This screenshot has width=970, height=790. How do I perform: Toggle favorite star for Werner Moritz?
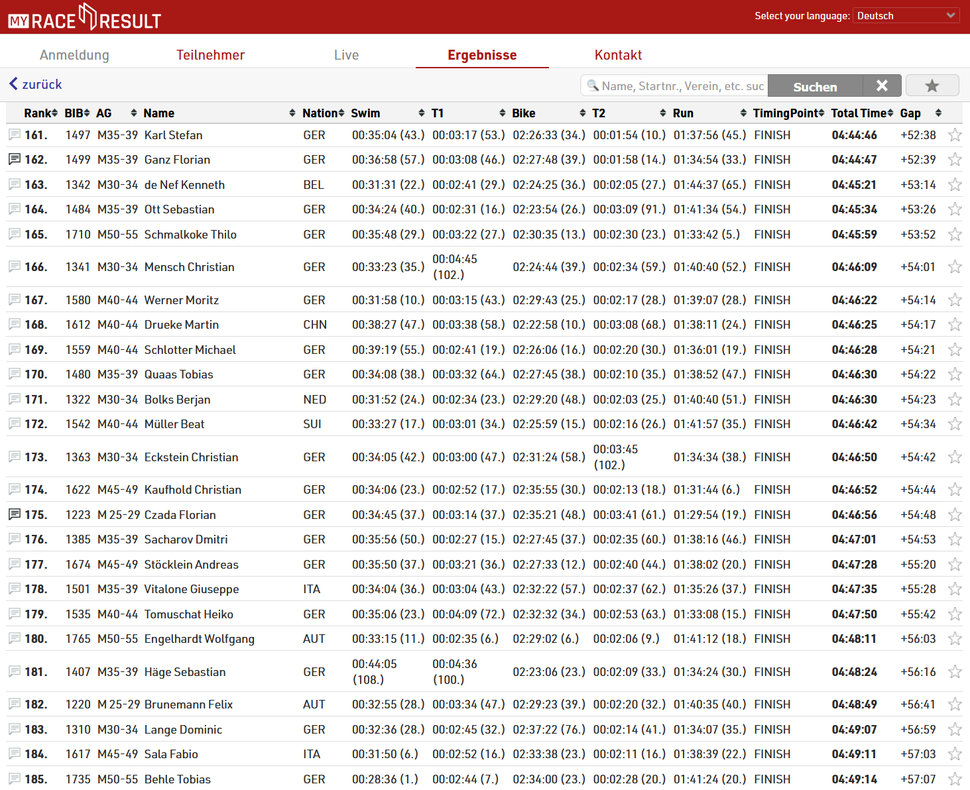(955, 300)
